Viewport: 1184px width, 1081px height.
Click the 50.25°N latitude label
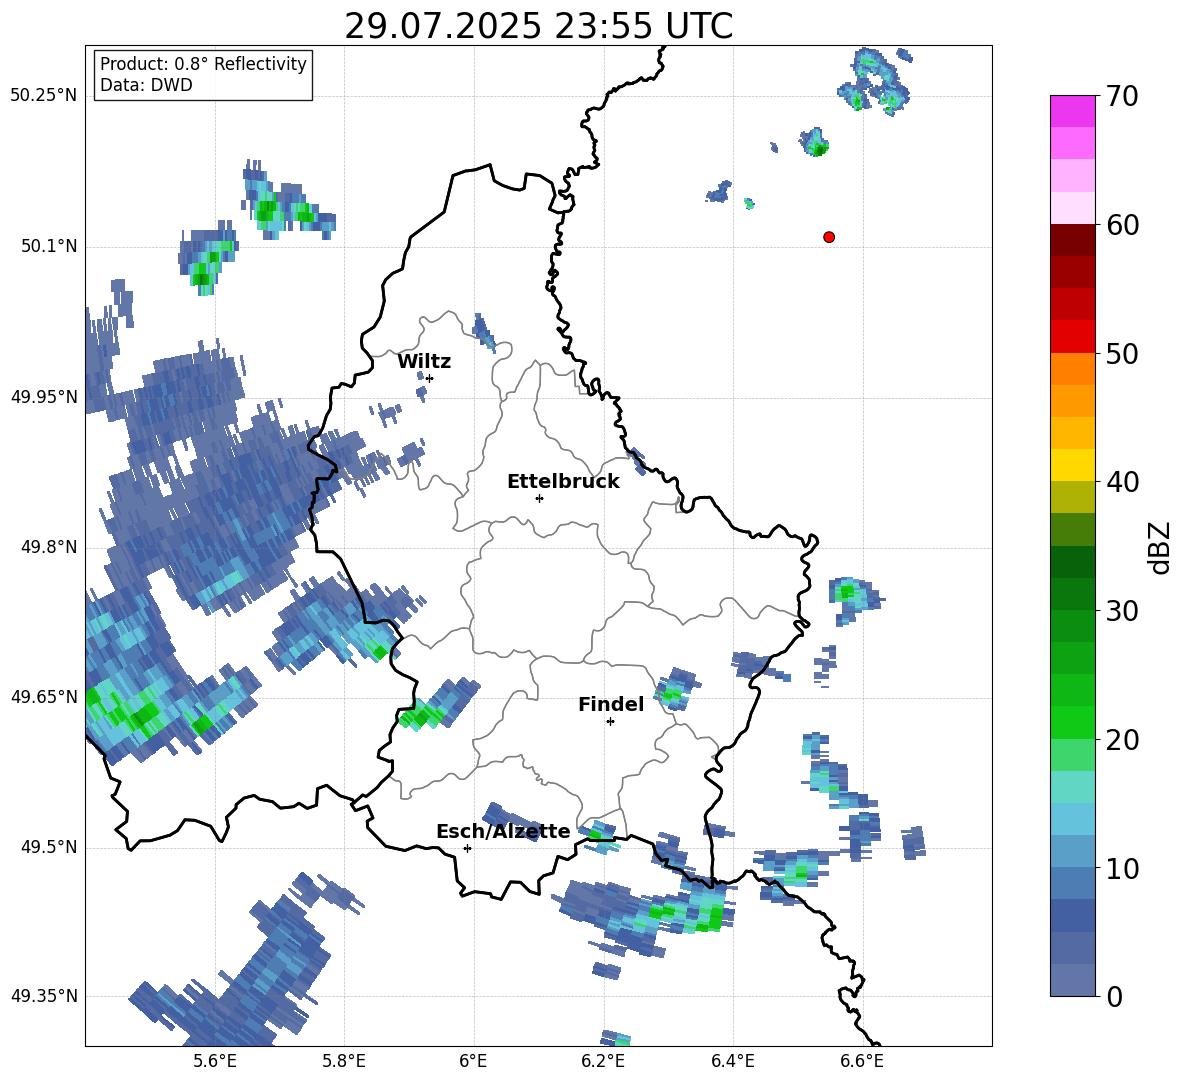tap(44, 96)
